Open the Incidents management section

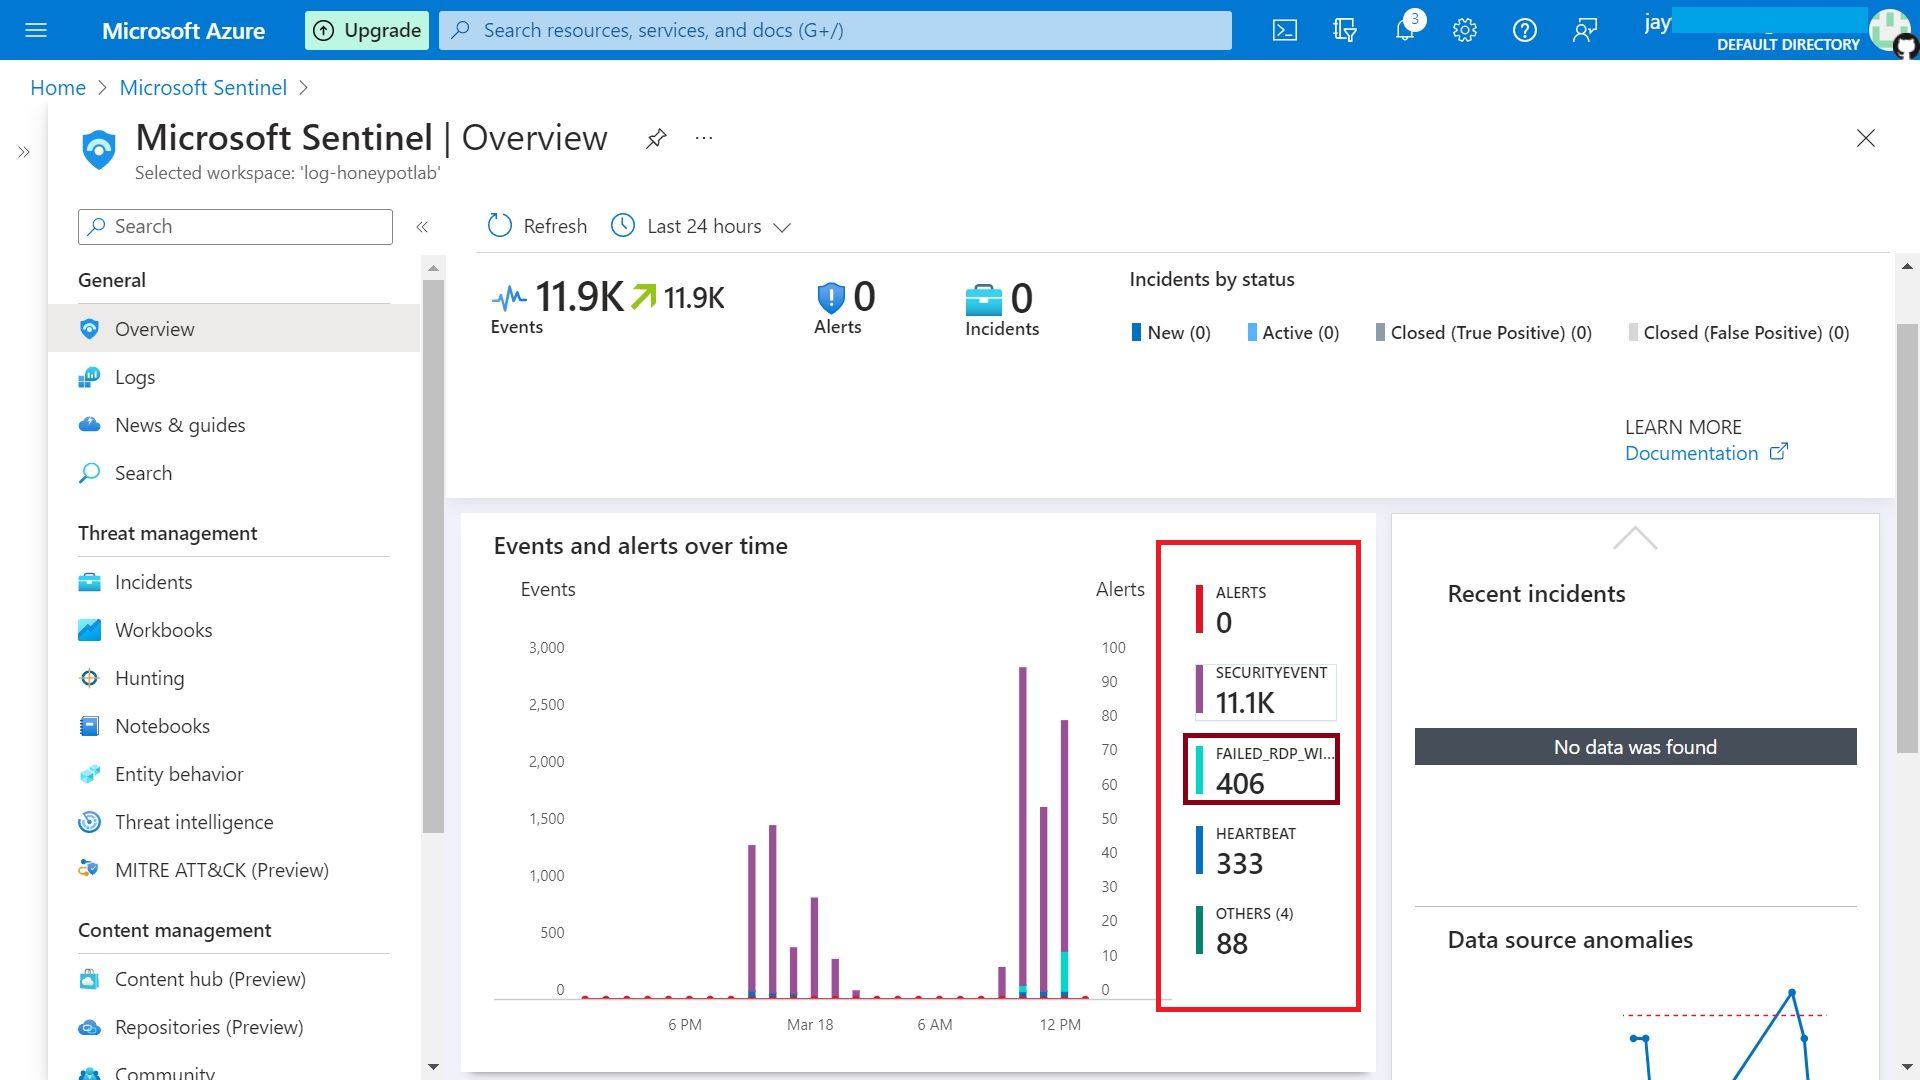tap(153, 580)
